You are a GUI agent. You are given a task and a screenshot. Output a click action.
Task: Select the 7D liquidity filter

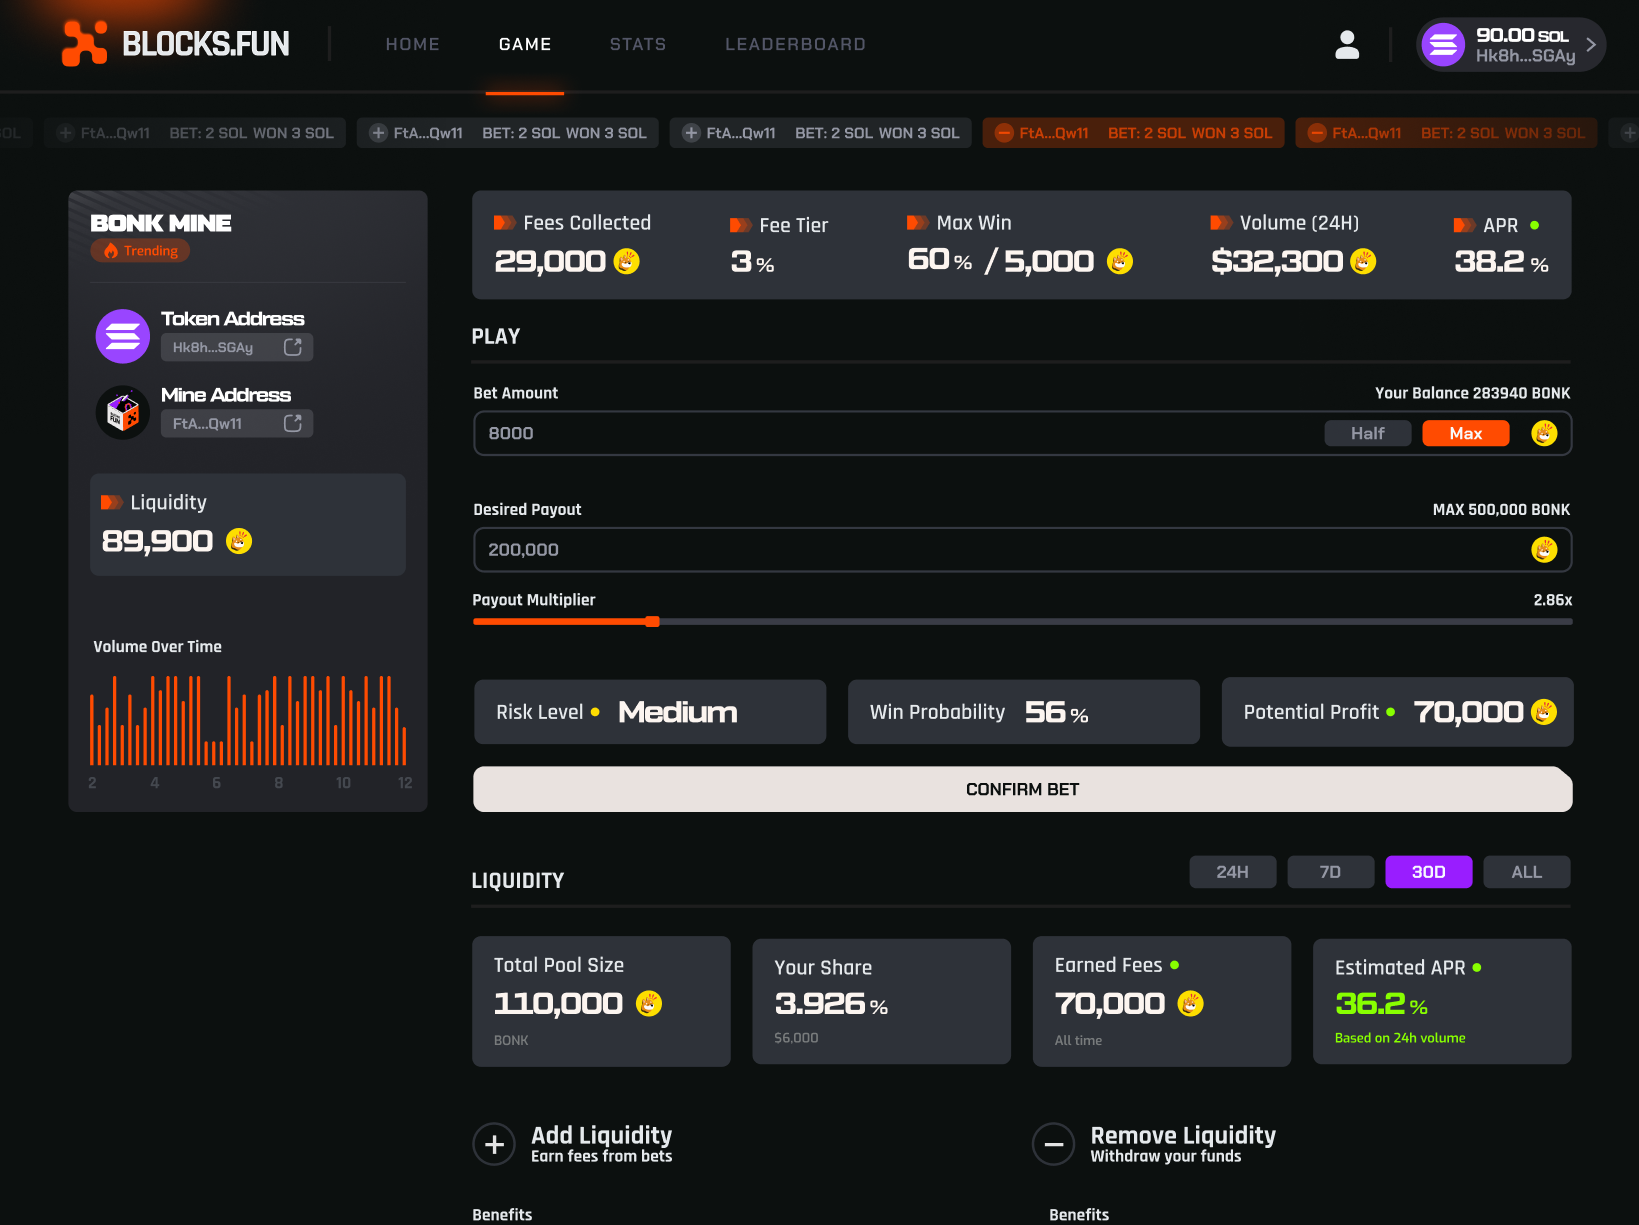[x=1330, y=871]
